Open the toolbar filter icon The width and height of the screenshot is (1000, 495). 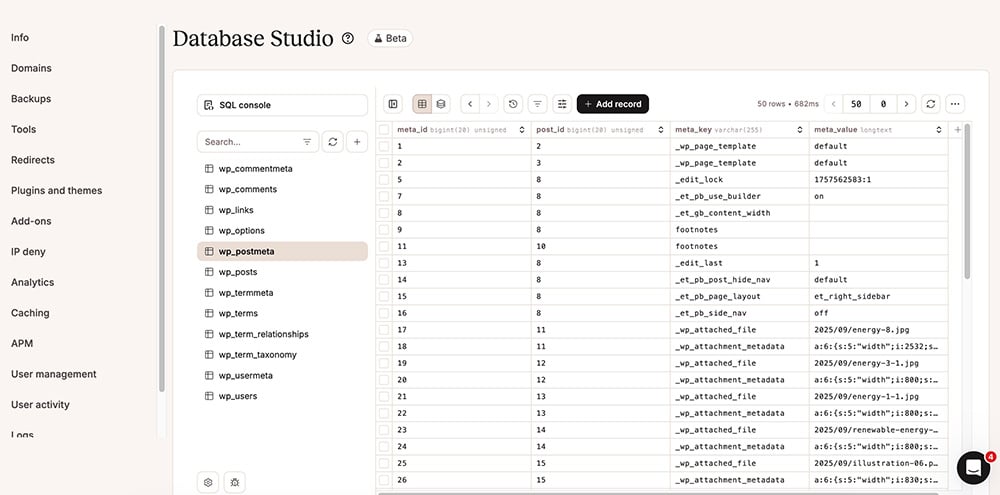pyautogui.click(x=538, y=104)
